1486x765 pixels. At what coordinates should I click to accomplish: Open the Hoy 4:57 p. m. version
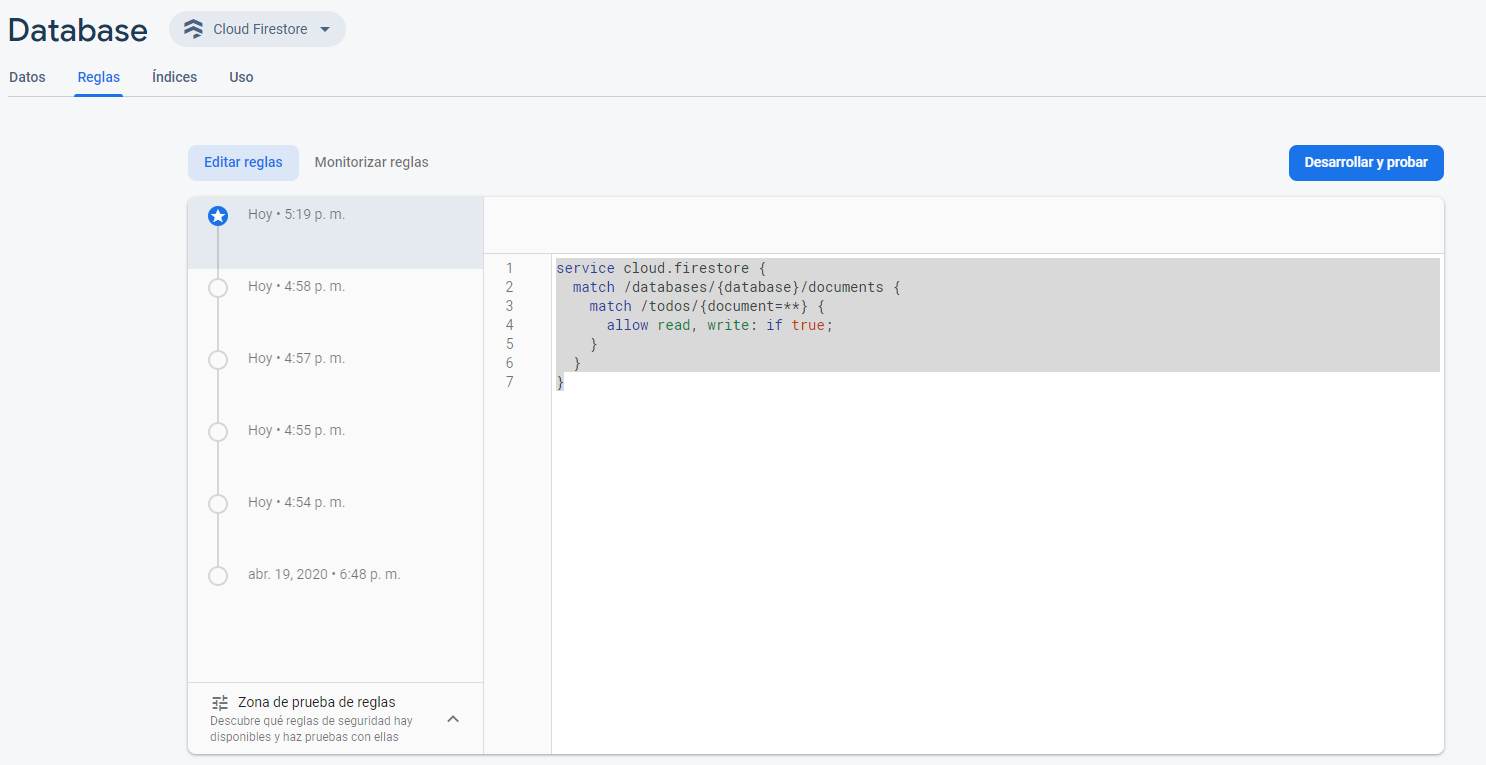tap(335, 376)
